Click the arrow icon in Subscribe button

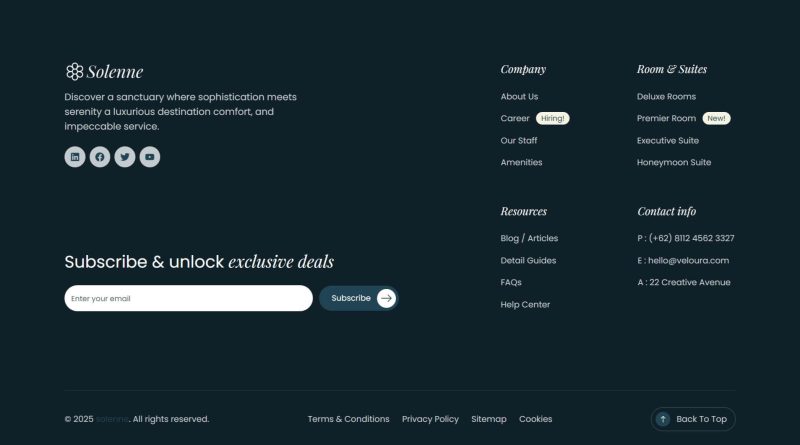click(386, 298)
